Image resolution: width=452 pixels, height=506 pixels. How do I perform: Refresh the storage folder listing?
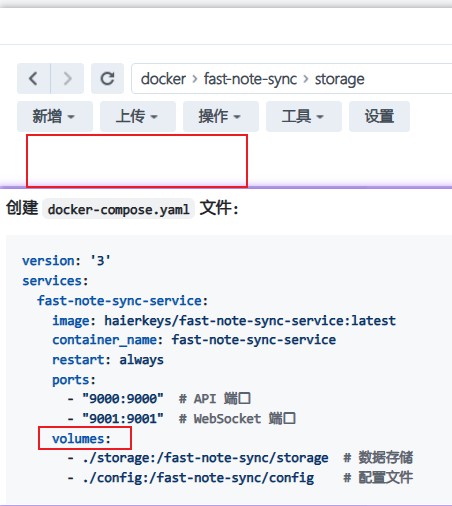coord(107,79)
